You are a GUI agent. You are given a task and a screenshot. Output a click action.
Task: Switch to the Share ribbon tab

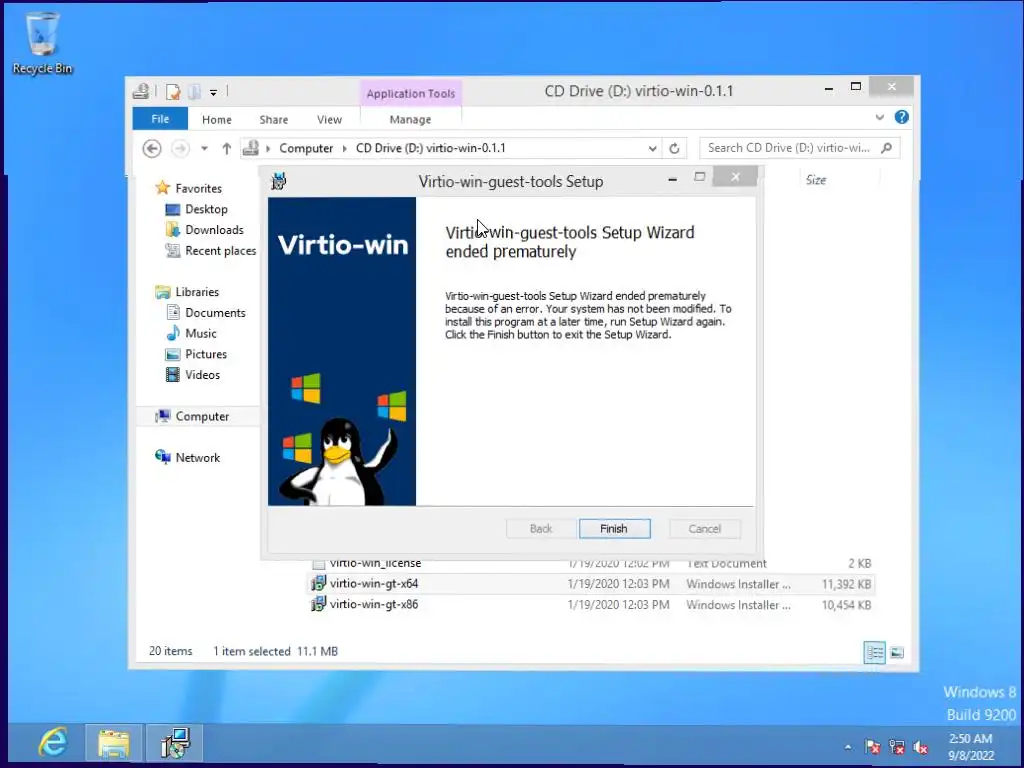274,120
